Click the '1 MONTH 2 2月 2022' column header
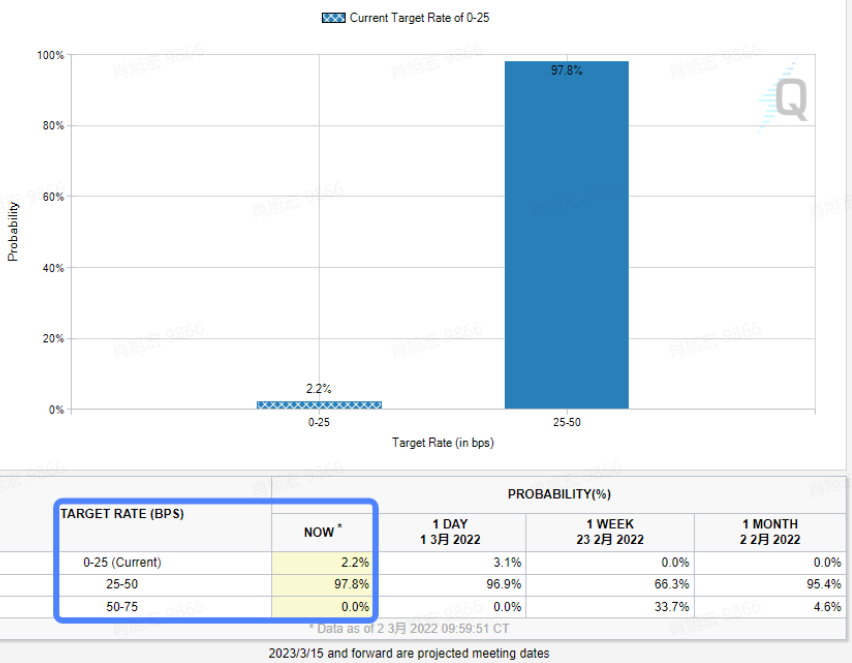 pyautogui.click(x=770, y=531)
